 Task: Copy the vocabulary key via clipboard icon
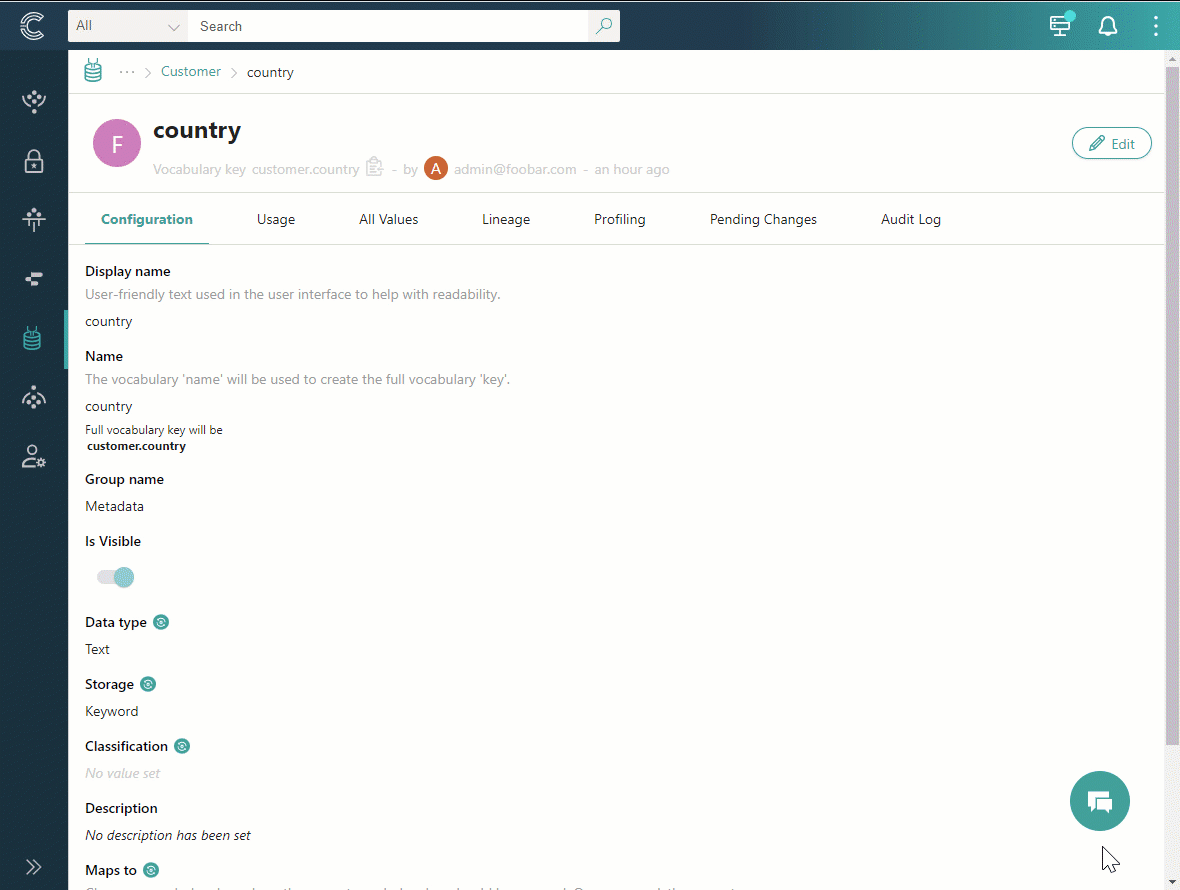point(374,167)
